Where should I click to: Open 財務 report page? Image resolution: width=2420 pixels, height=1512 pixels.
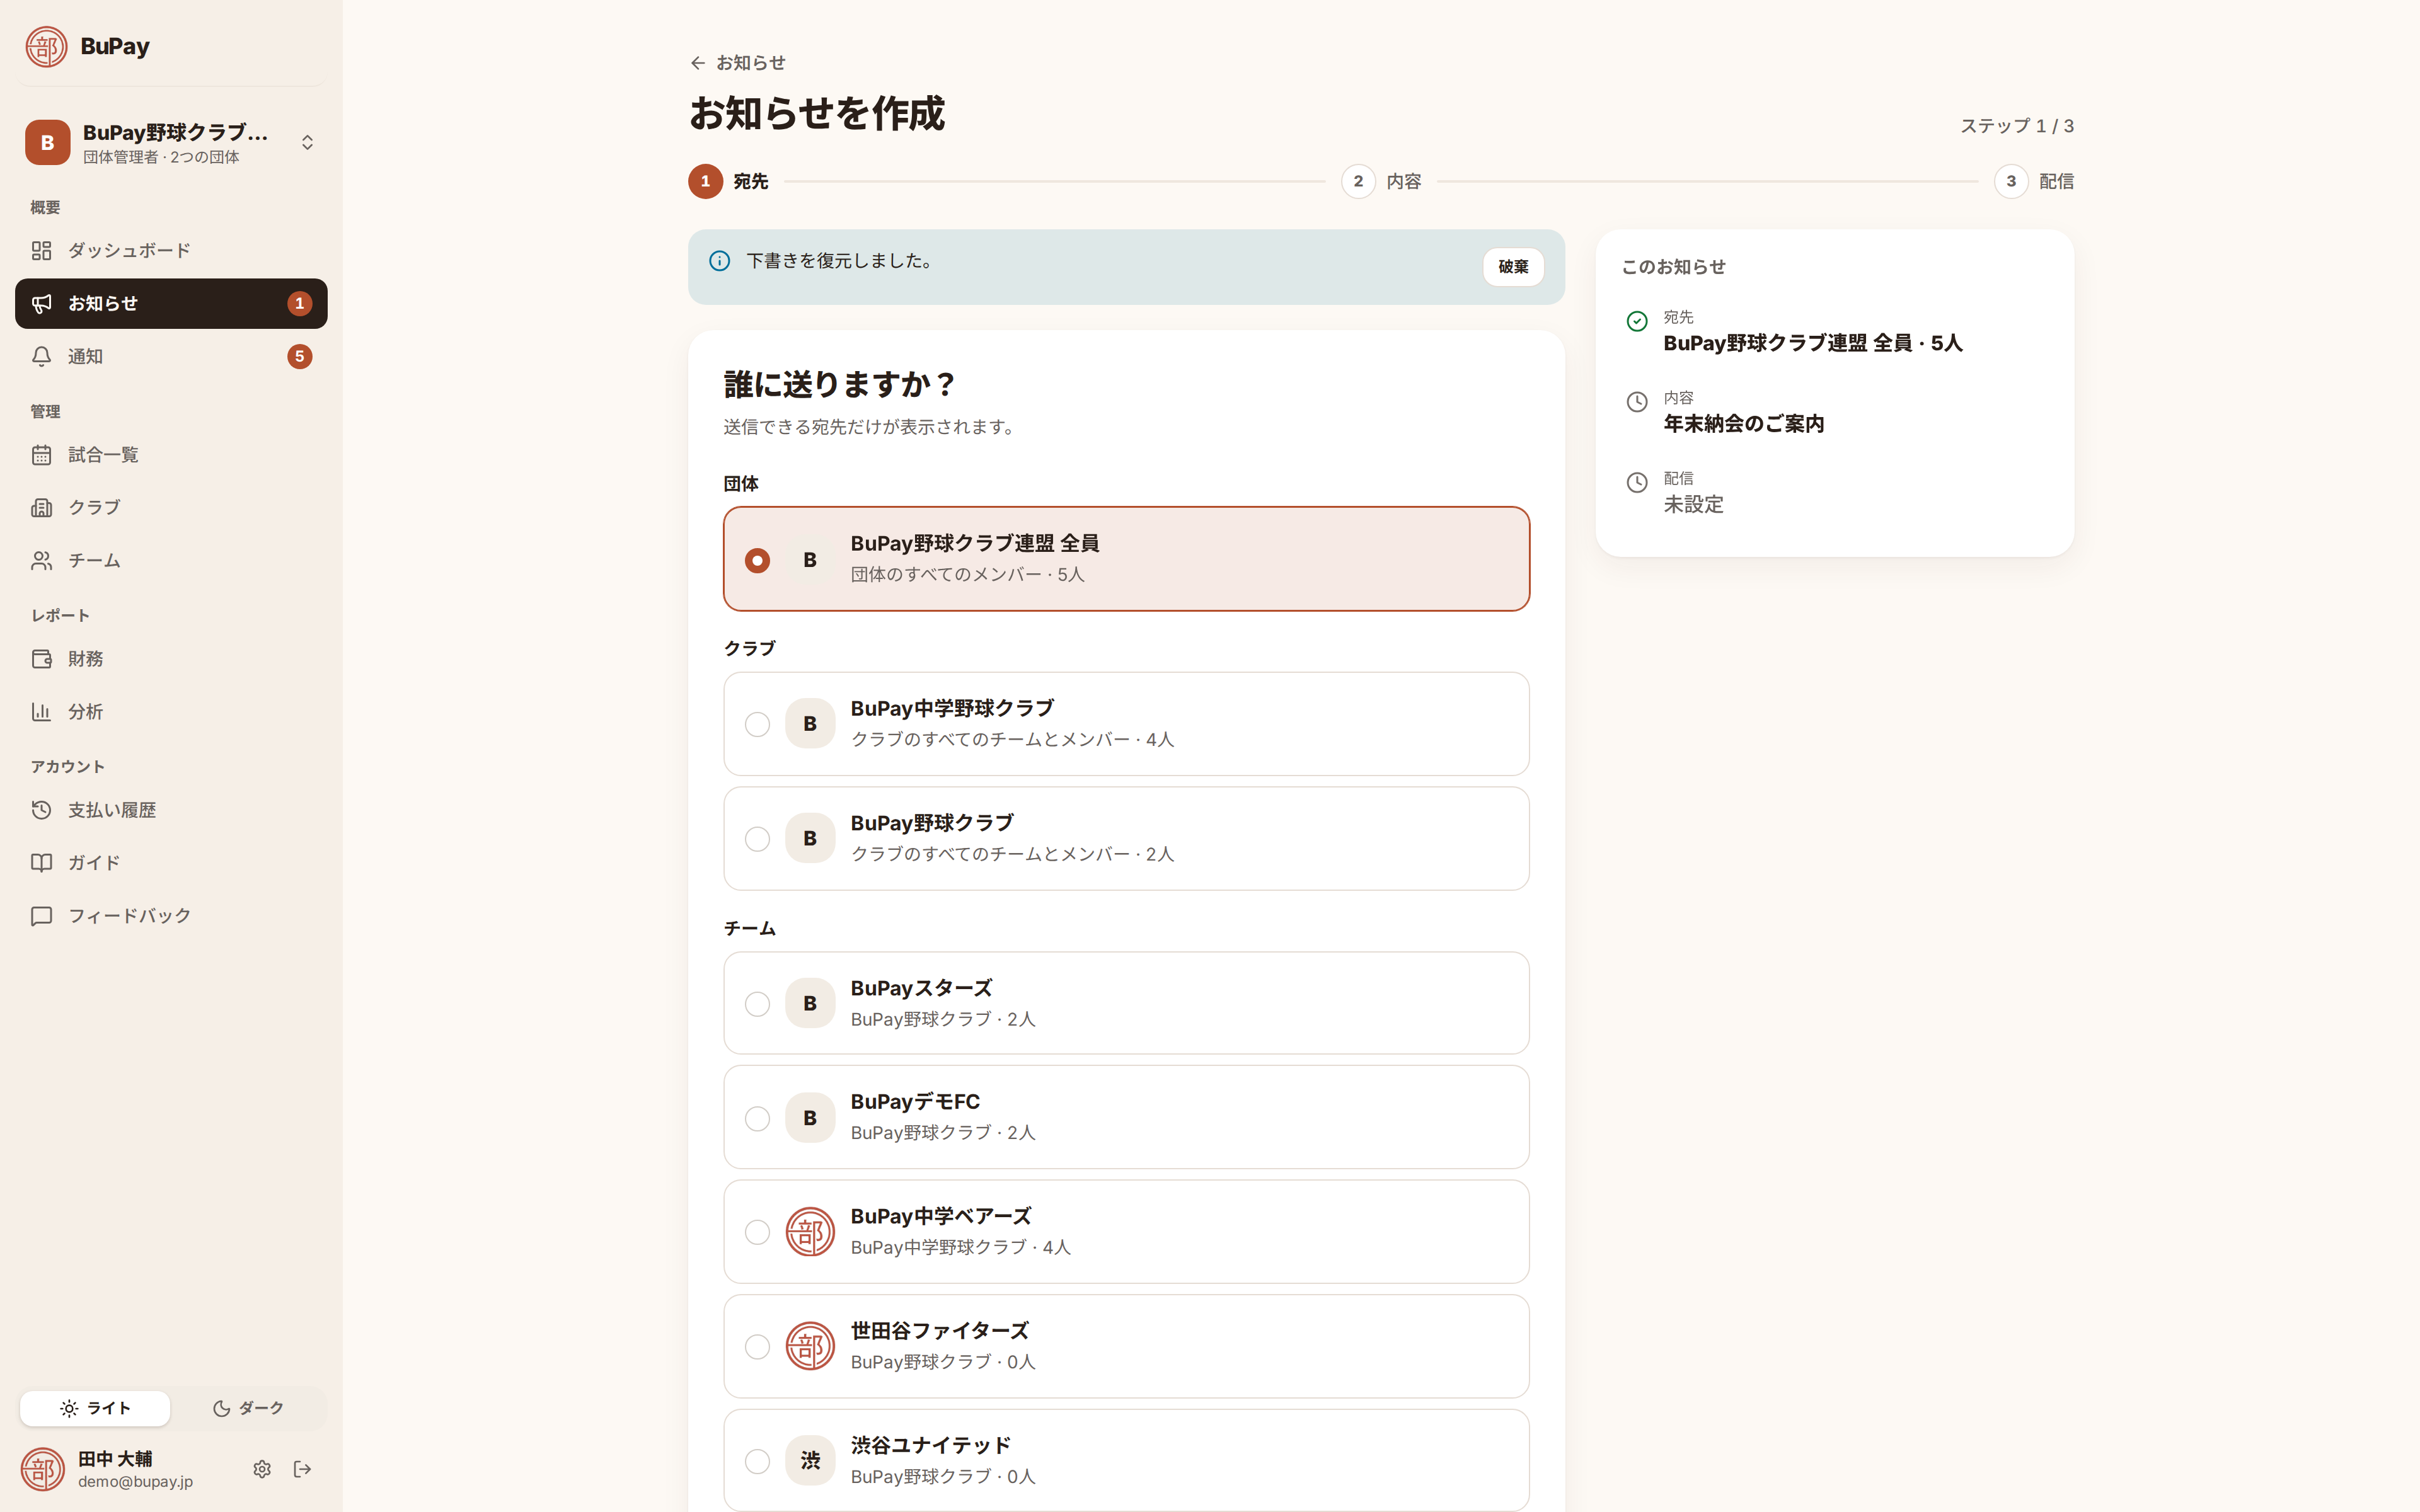171,659
